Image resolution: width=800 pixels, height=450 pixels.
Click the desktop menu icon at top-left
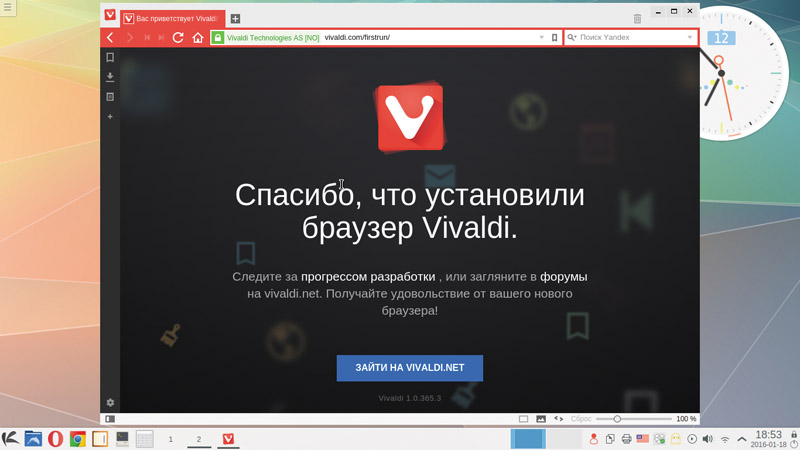pos(8,7)
